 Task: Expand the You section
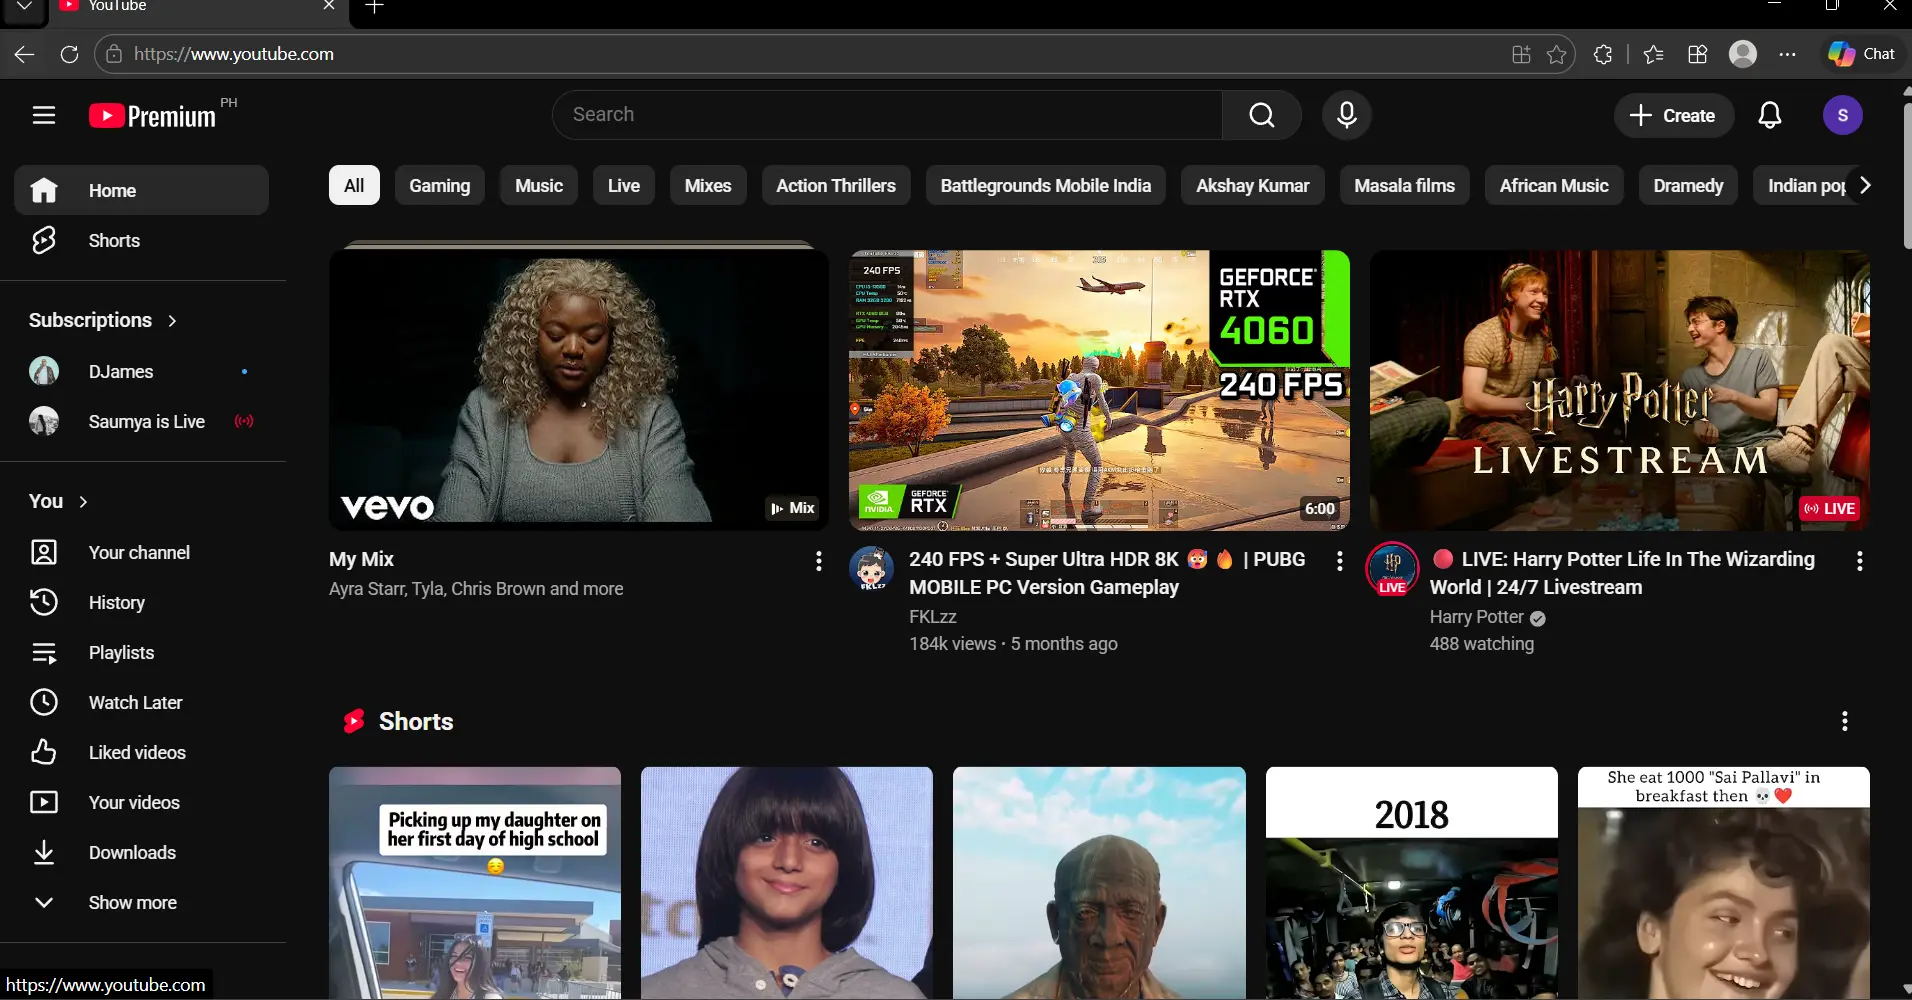pyautogui.click(x=58, y=501)
